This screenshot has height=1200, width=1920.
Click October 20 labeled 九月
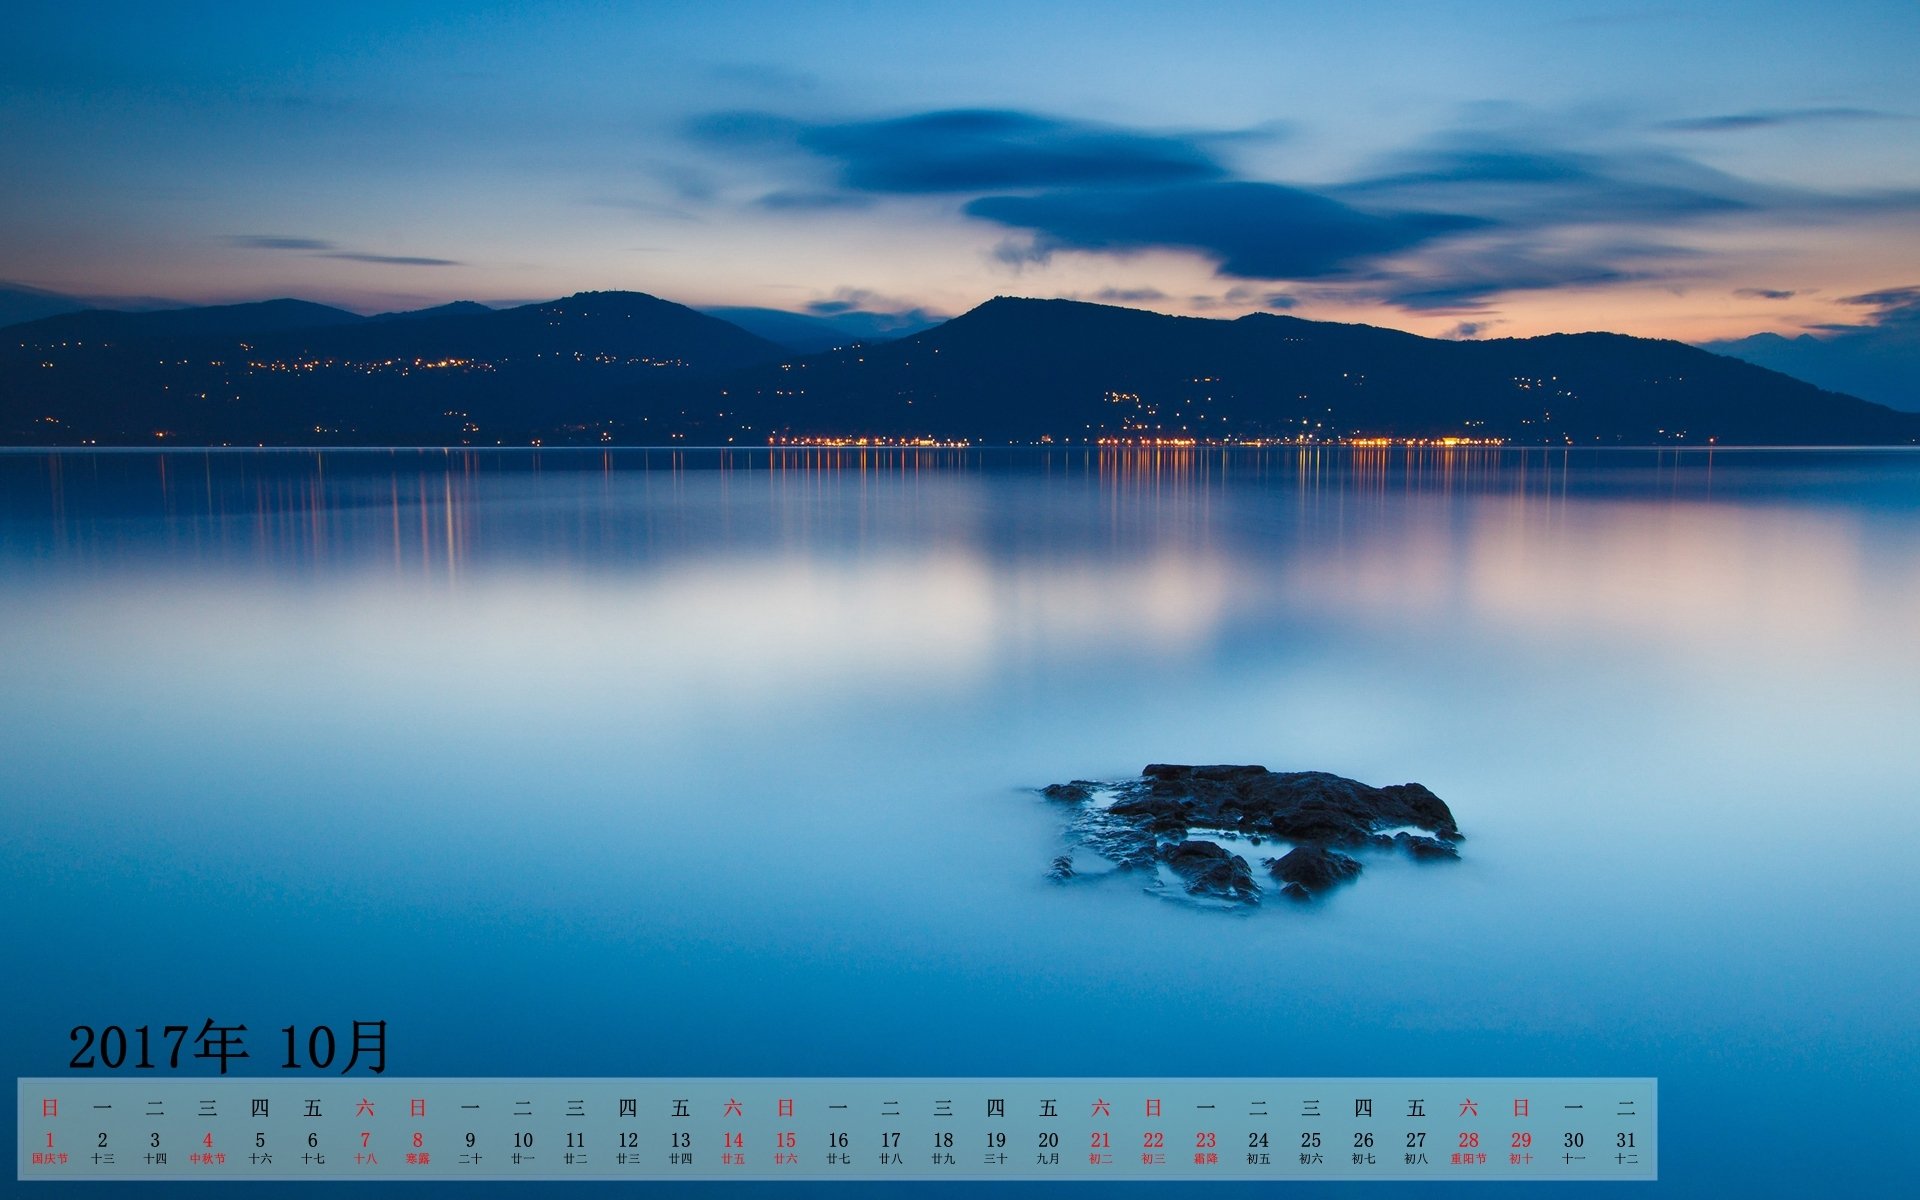1048,1141
